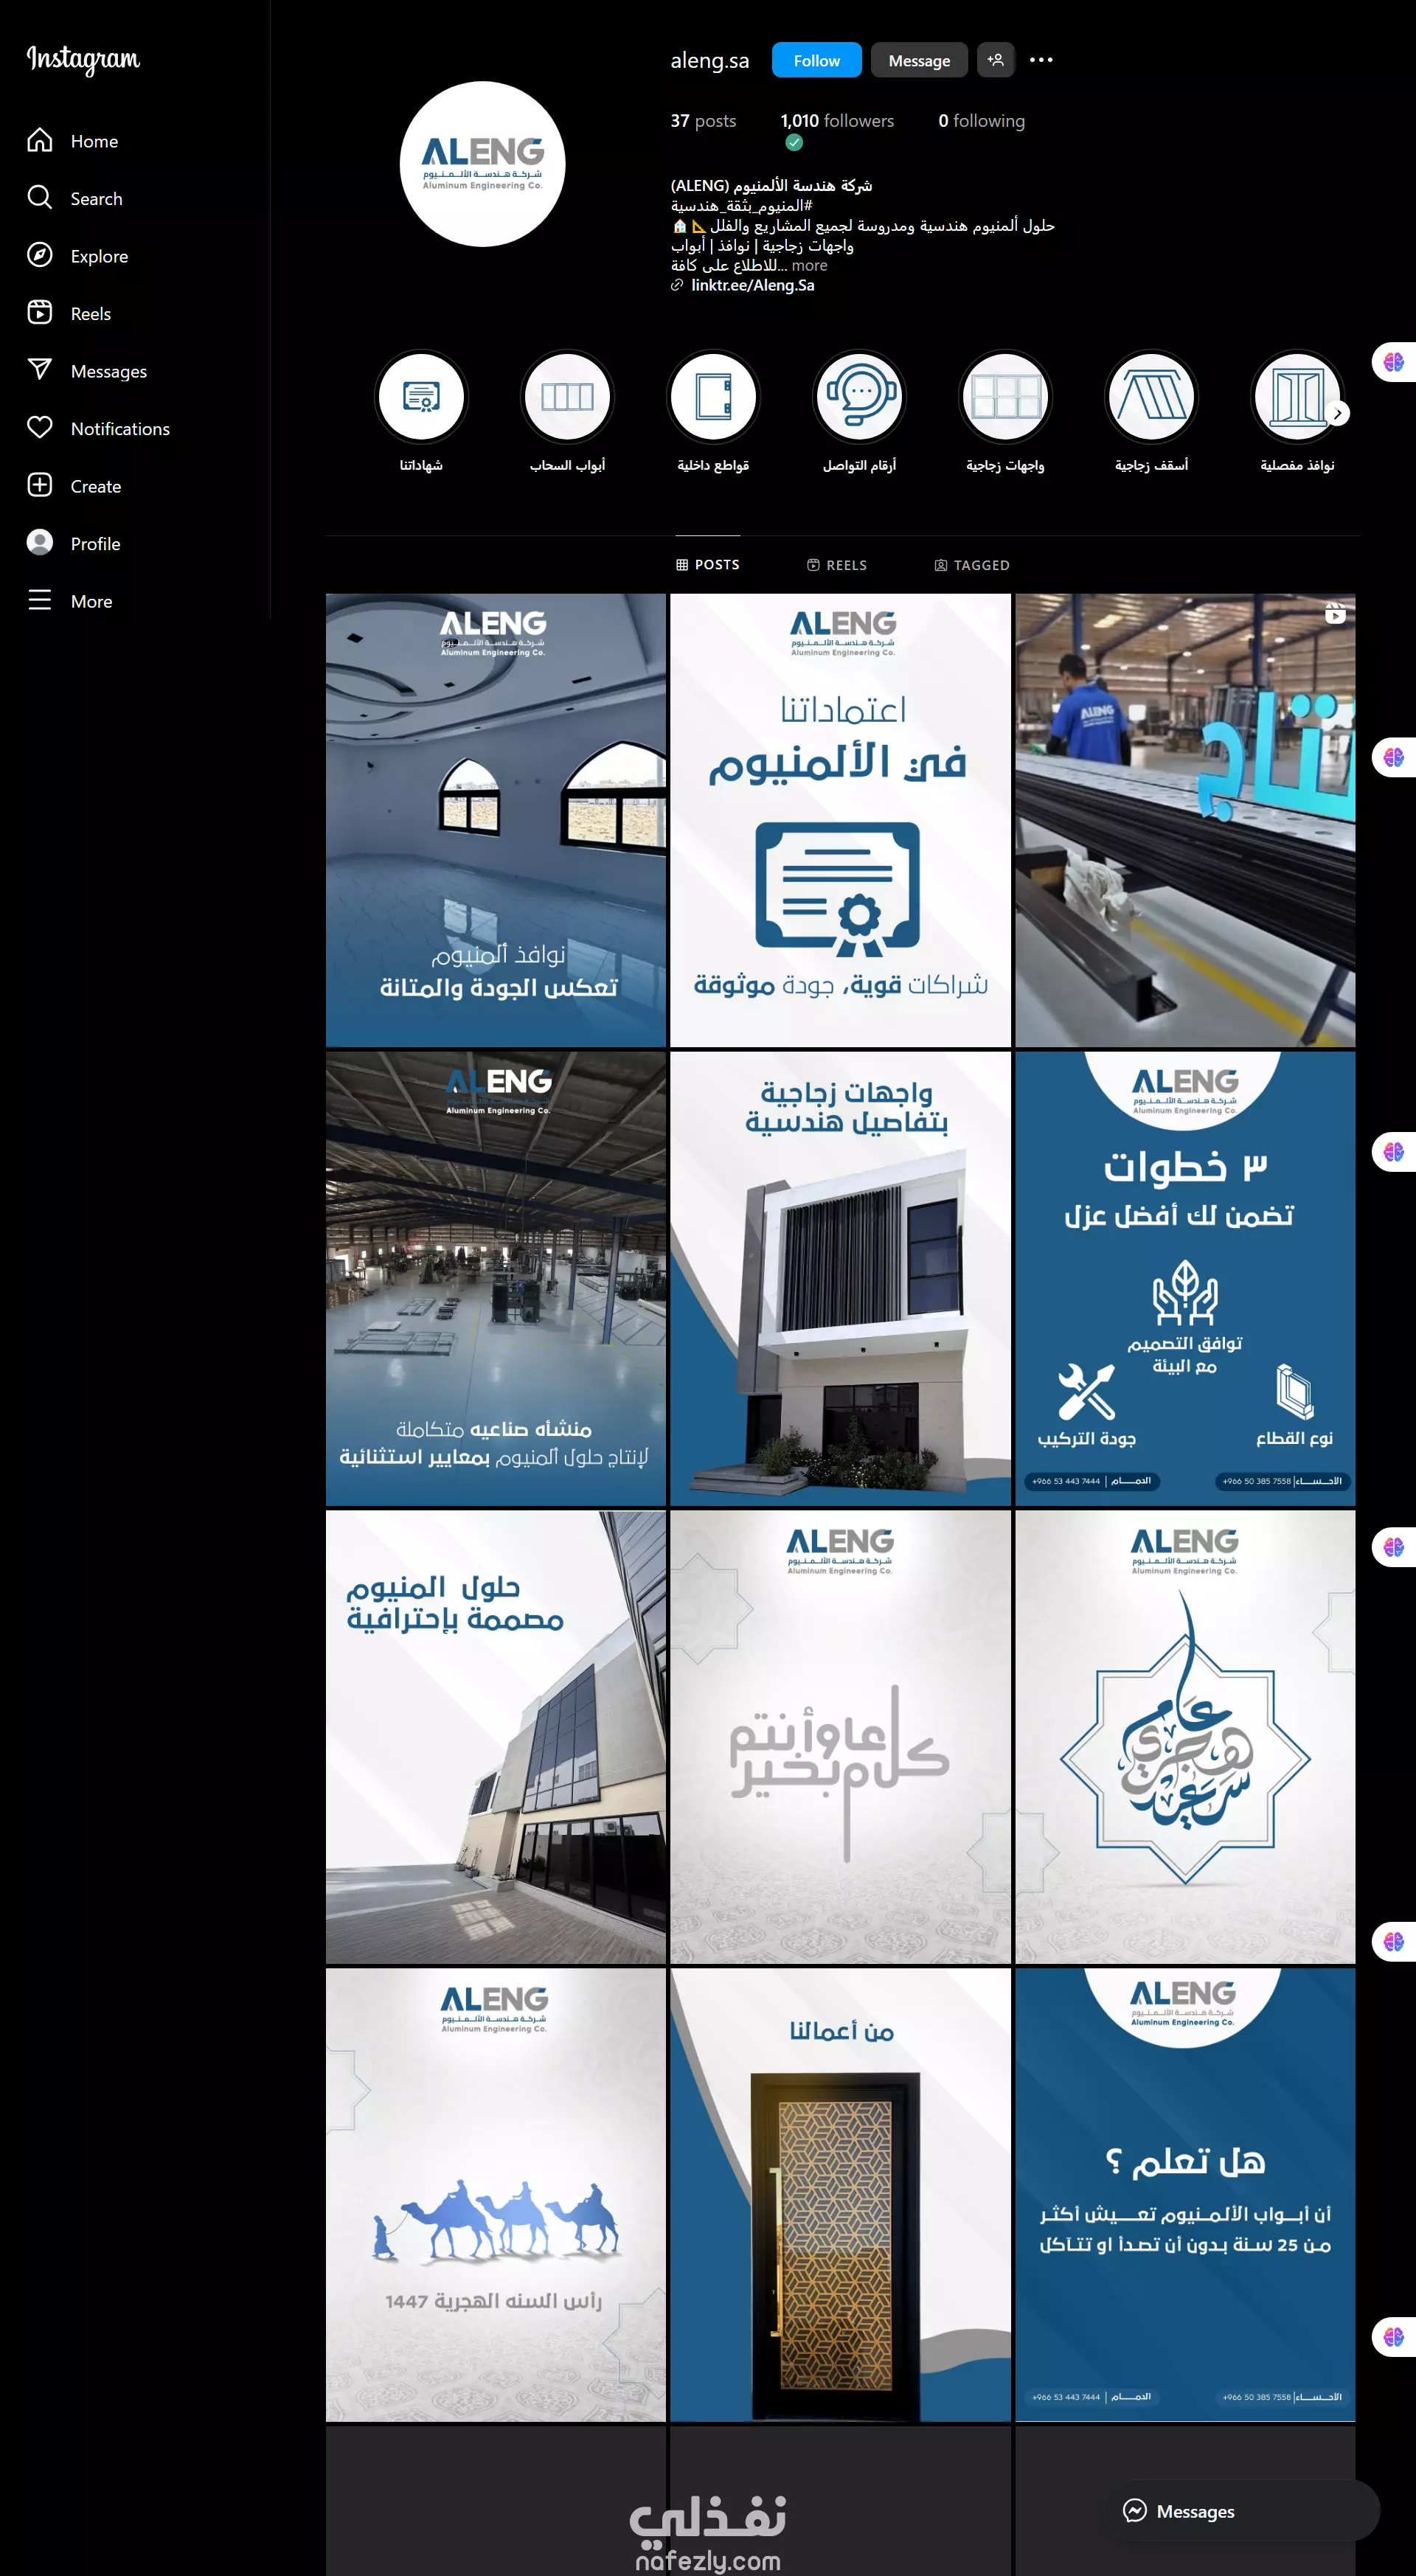The image size is (1416, 2576).
Task: Open the اعتماداتنا في الألمنيوم certificate post
Action: point(840,820)
